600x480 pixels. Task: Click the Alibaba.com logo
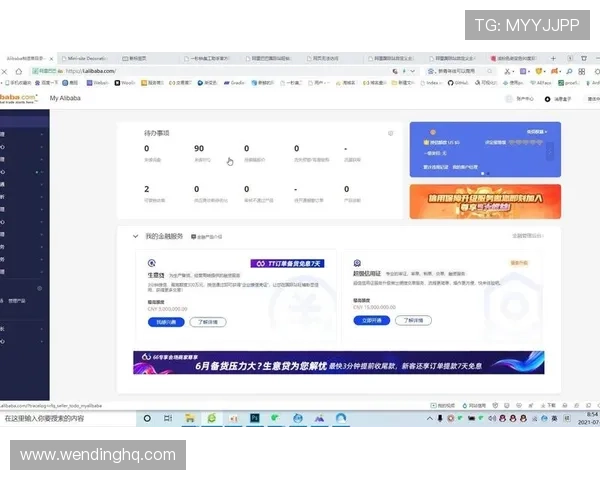[x=18, y=98]
